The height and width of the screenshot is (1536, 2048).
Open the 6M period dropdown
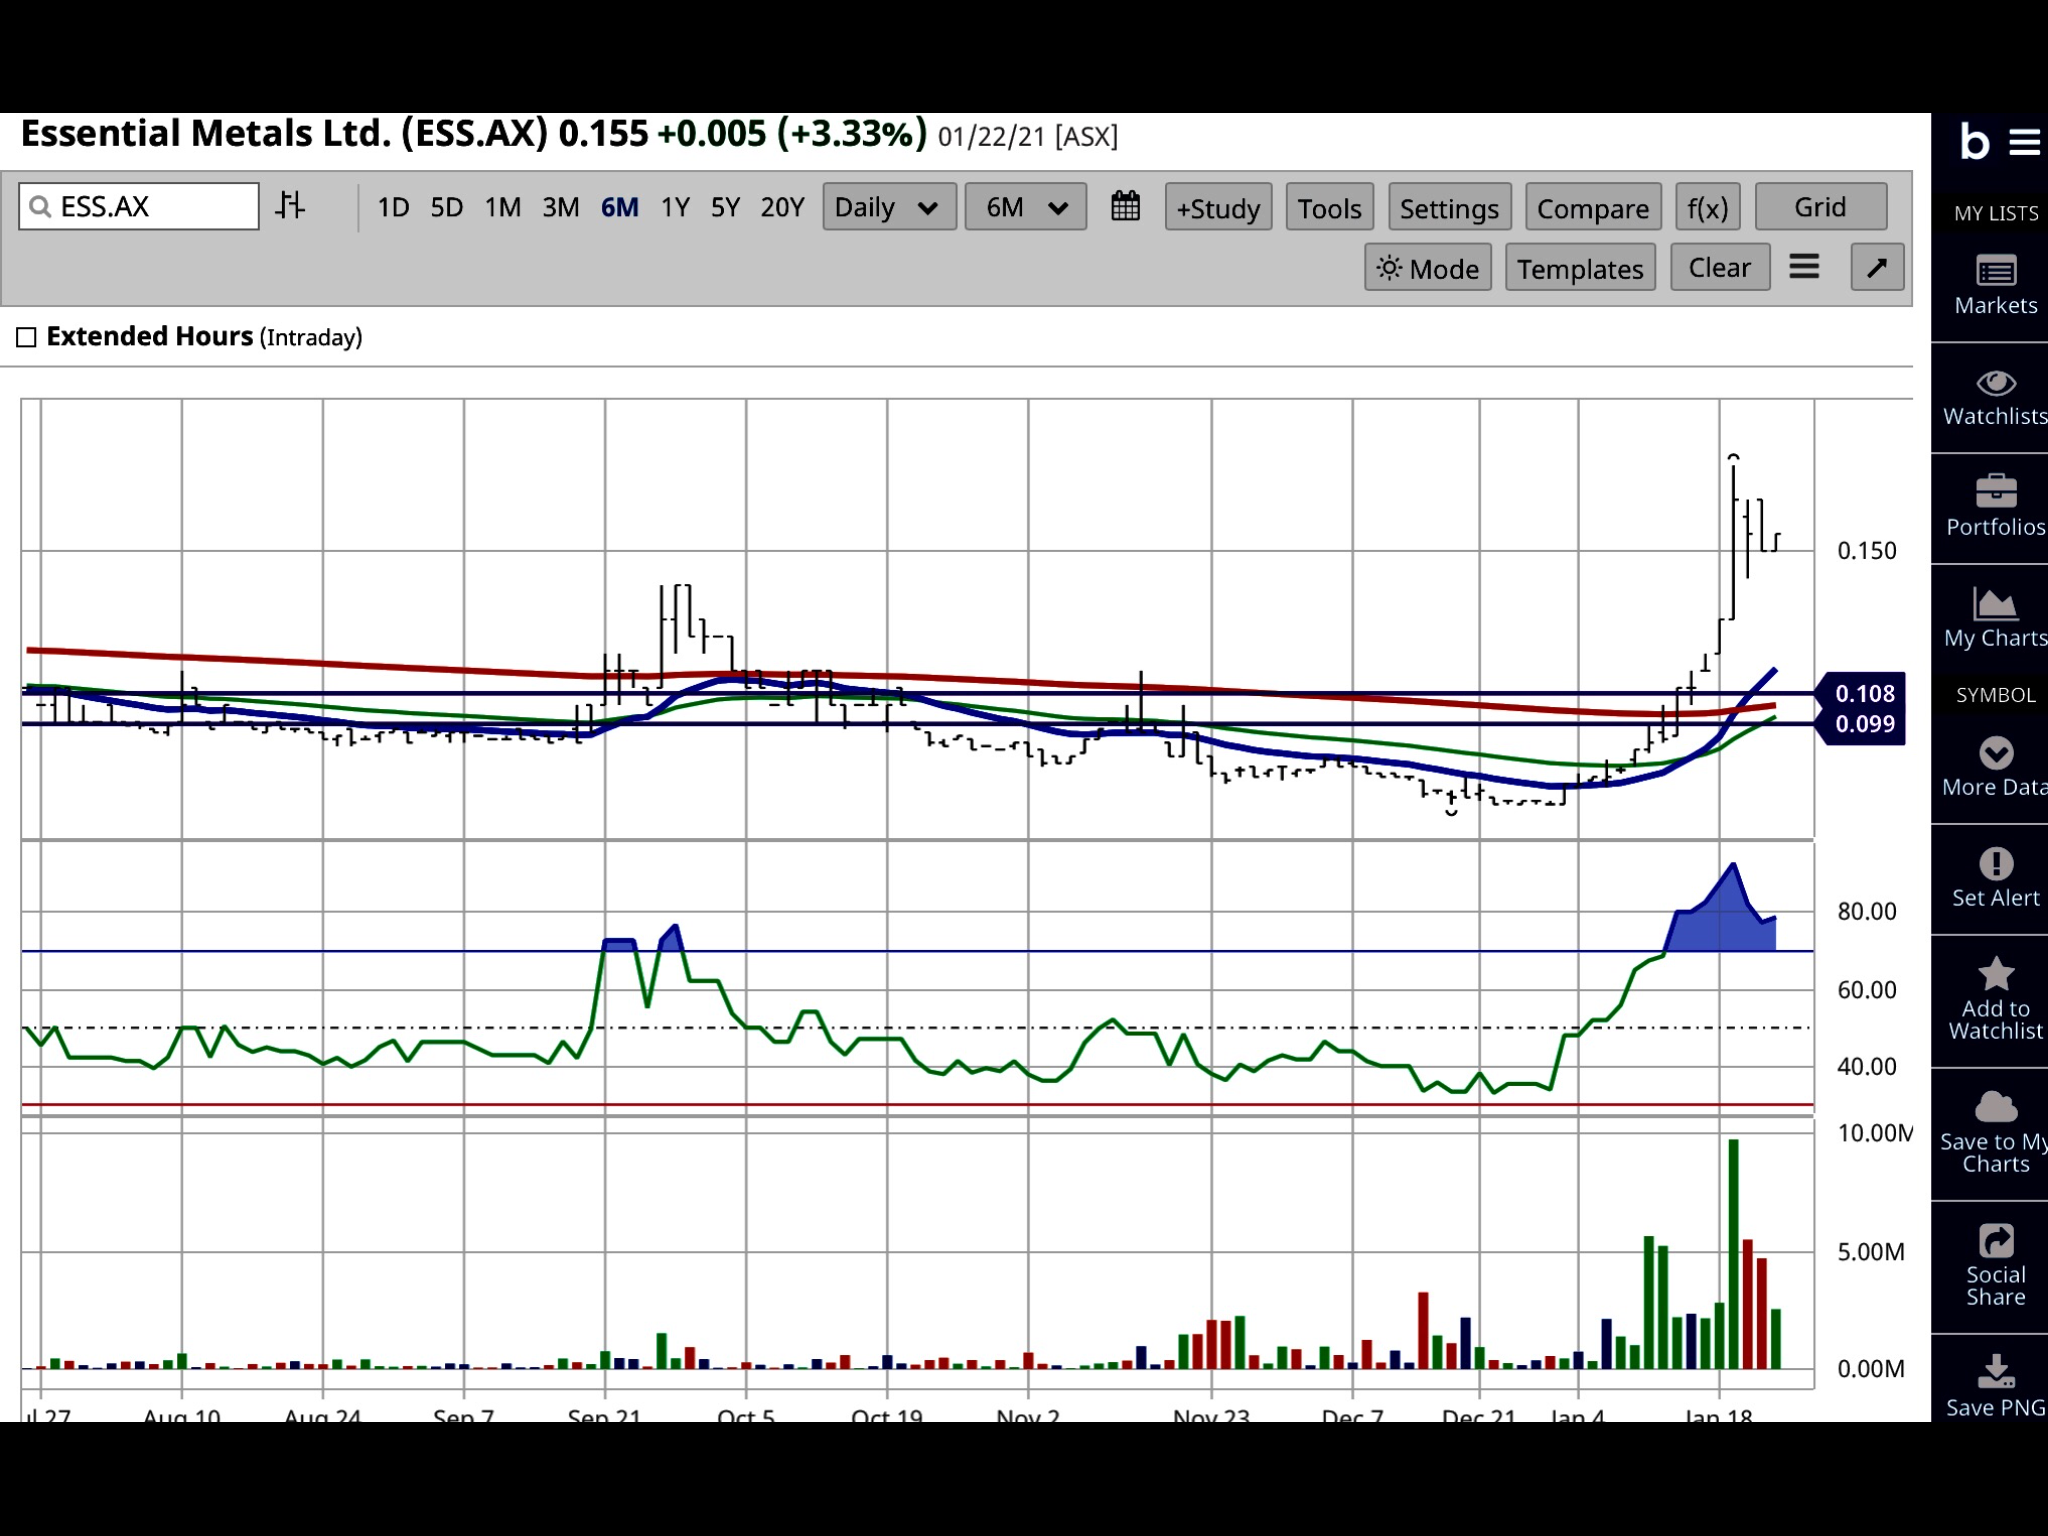(1025, 207)
